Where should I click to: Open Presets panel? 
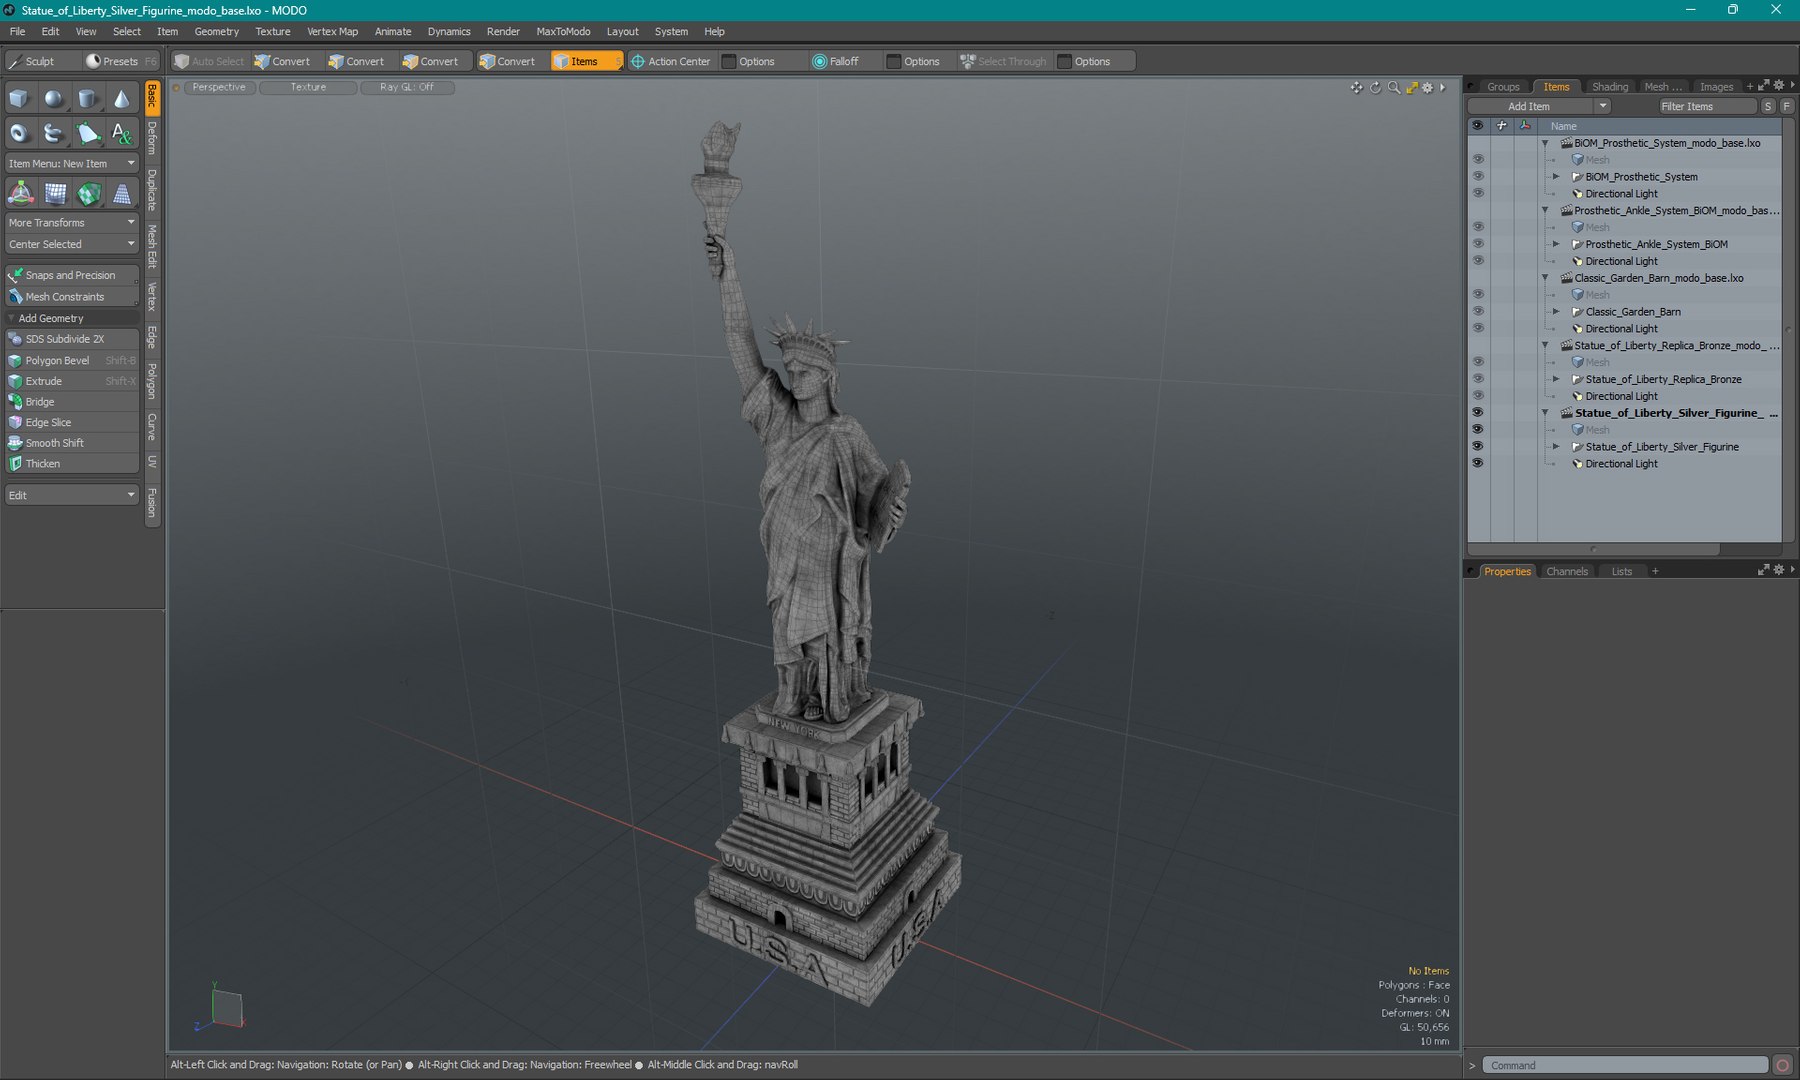[120, 61]
